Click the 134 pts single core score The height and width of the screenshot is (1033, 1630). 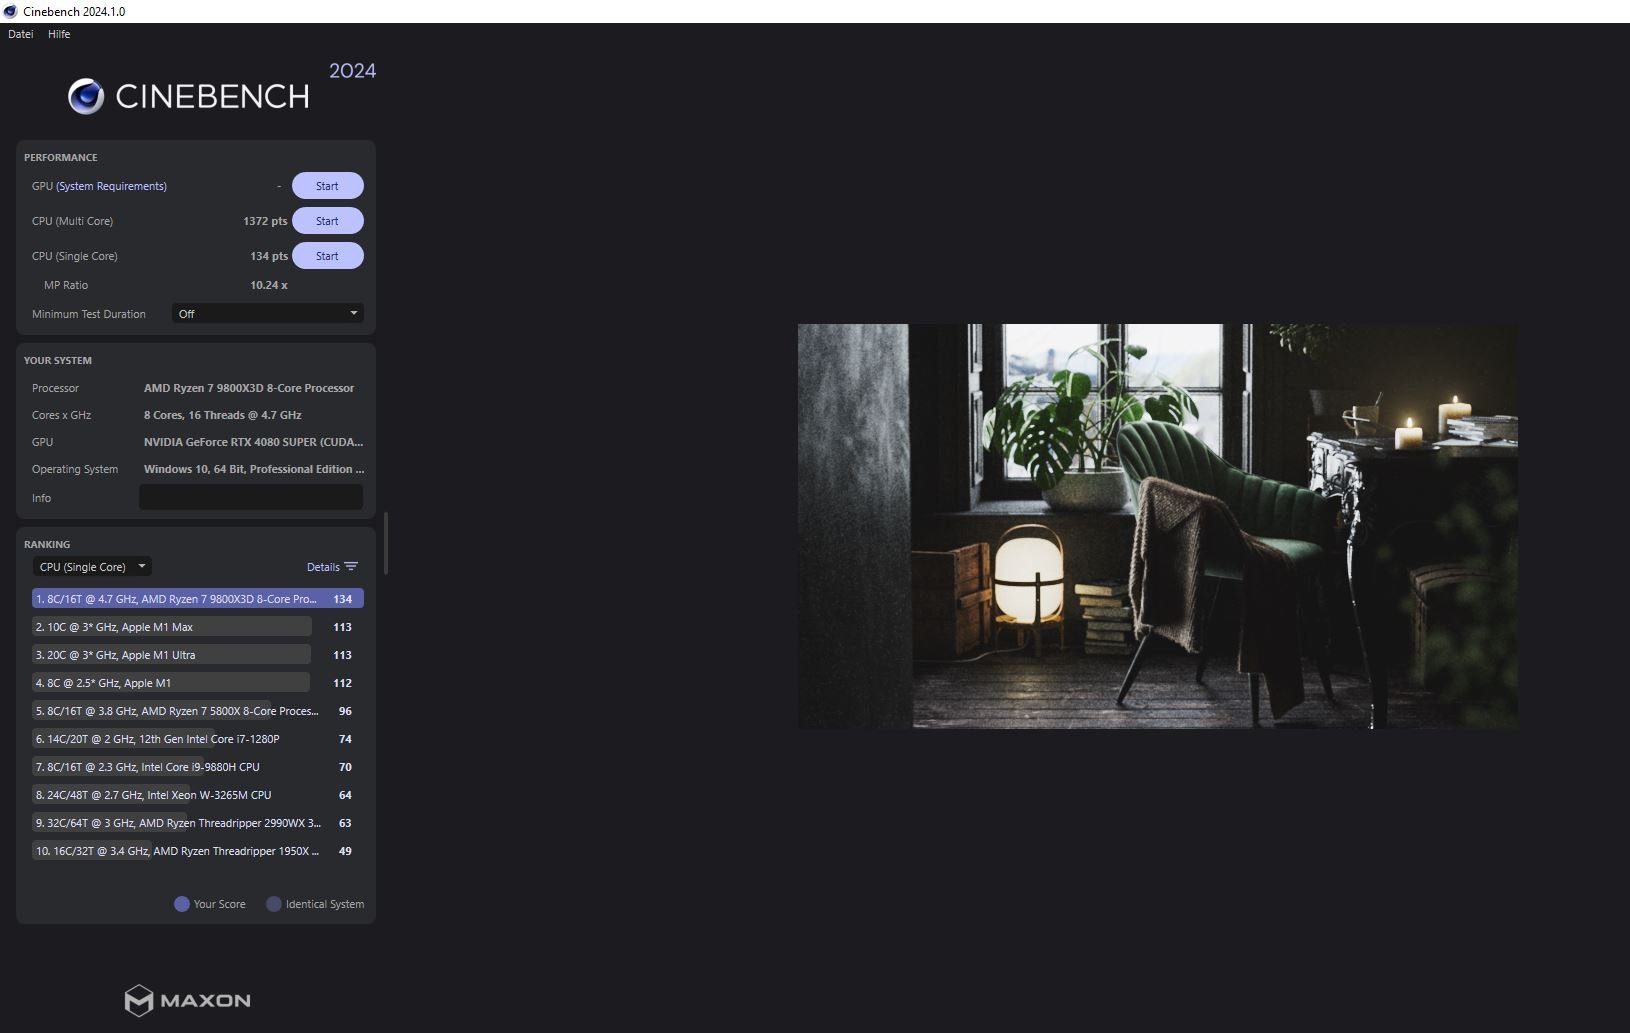269,256
